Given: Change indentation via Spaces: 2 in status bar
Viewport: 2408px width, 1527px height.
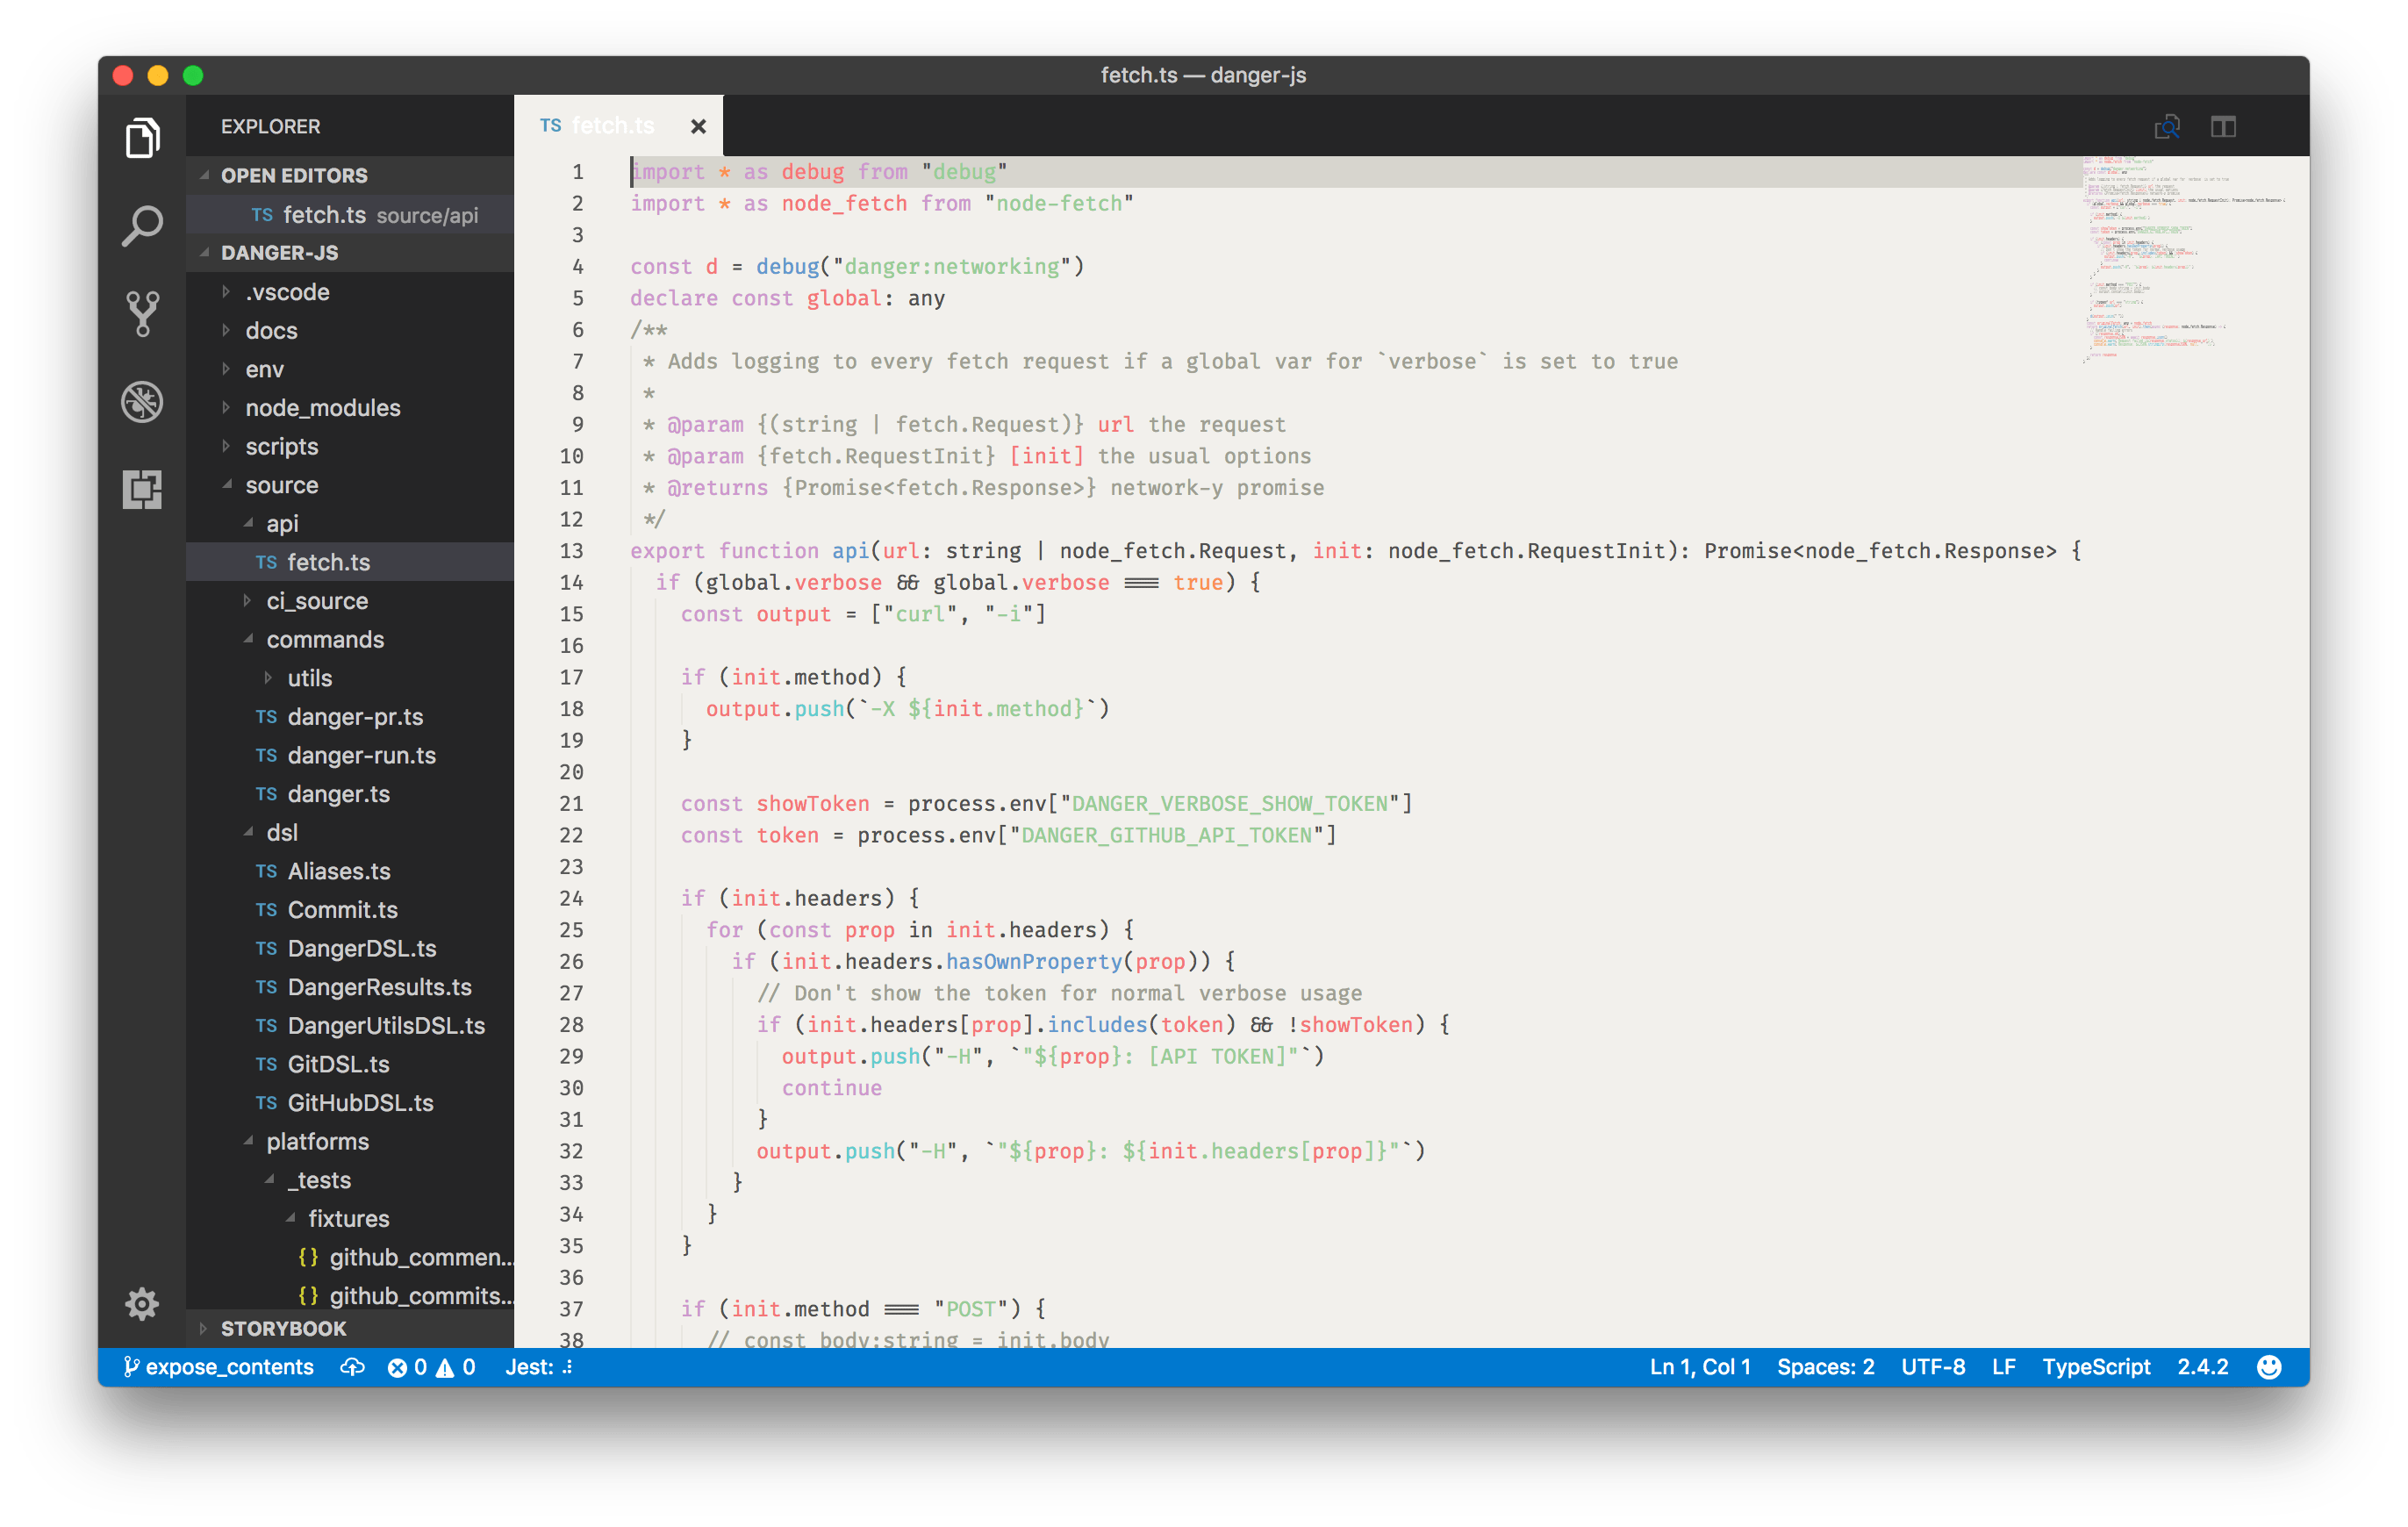Looking at the screenshot, I should pos(1824,1366).
